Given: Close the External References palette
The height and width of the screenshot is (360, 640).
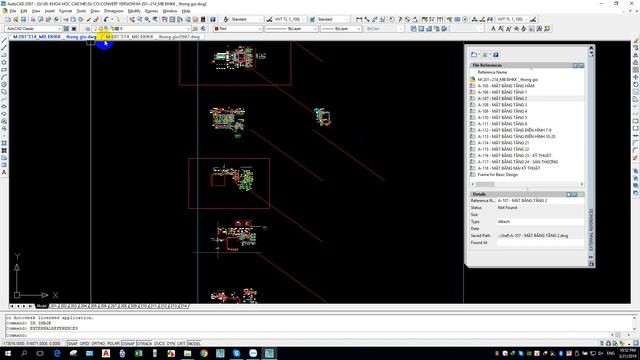Looking at the screenshot, I should click(591, 48).
